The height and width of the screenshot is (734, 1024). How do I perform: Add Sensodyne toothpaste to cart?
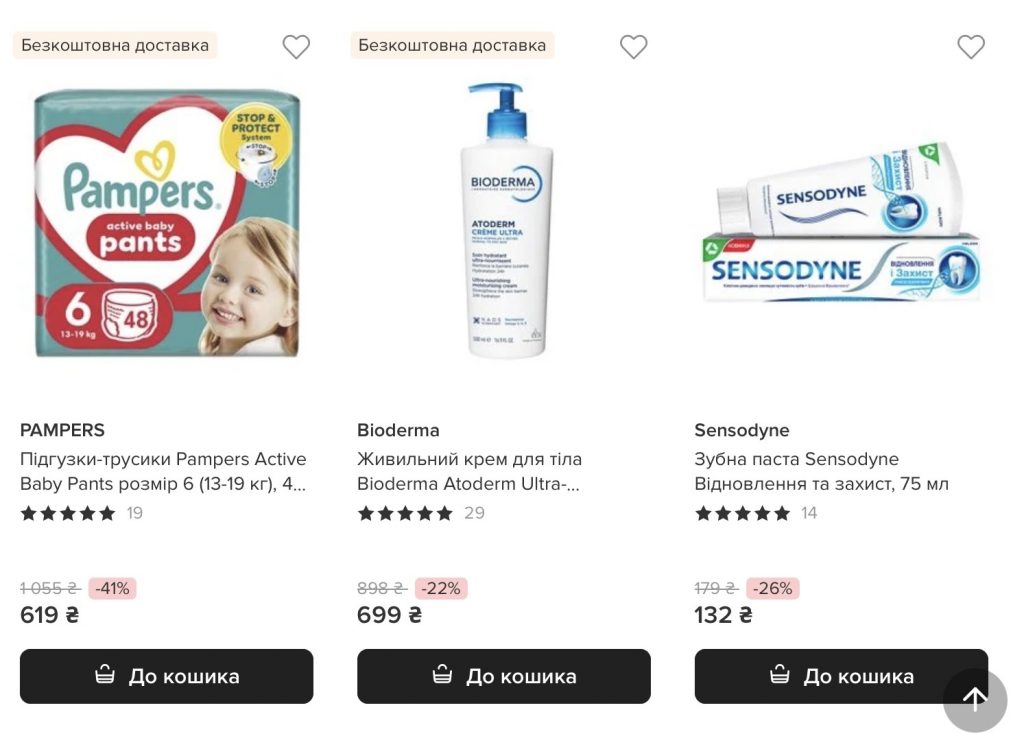point(840,676)
